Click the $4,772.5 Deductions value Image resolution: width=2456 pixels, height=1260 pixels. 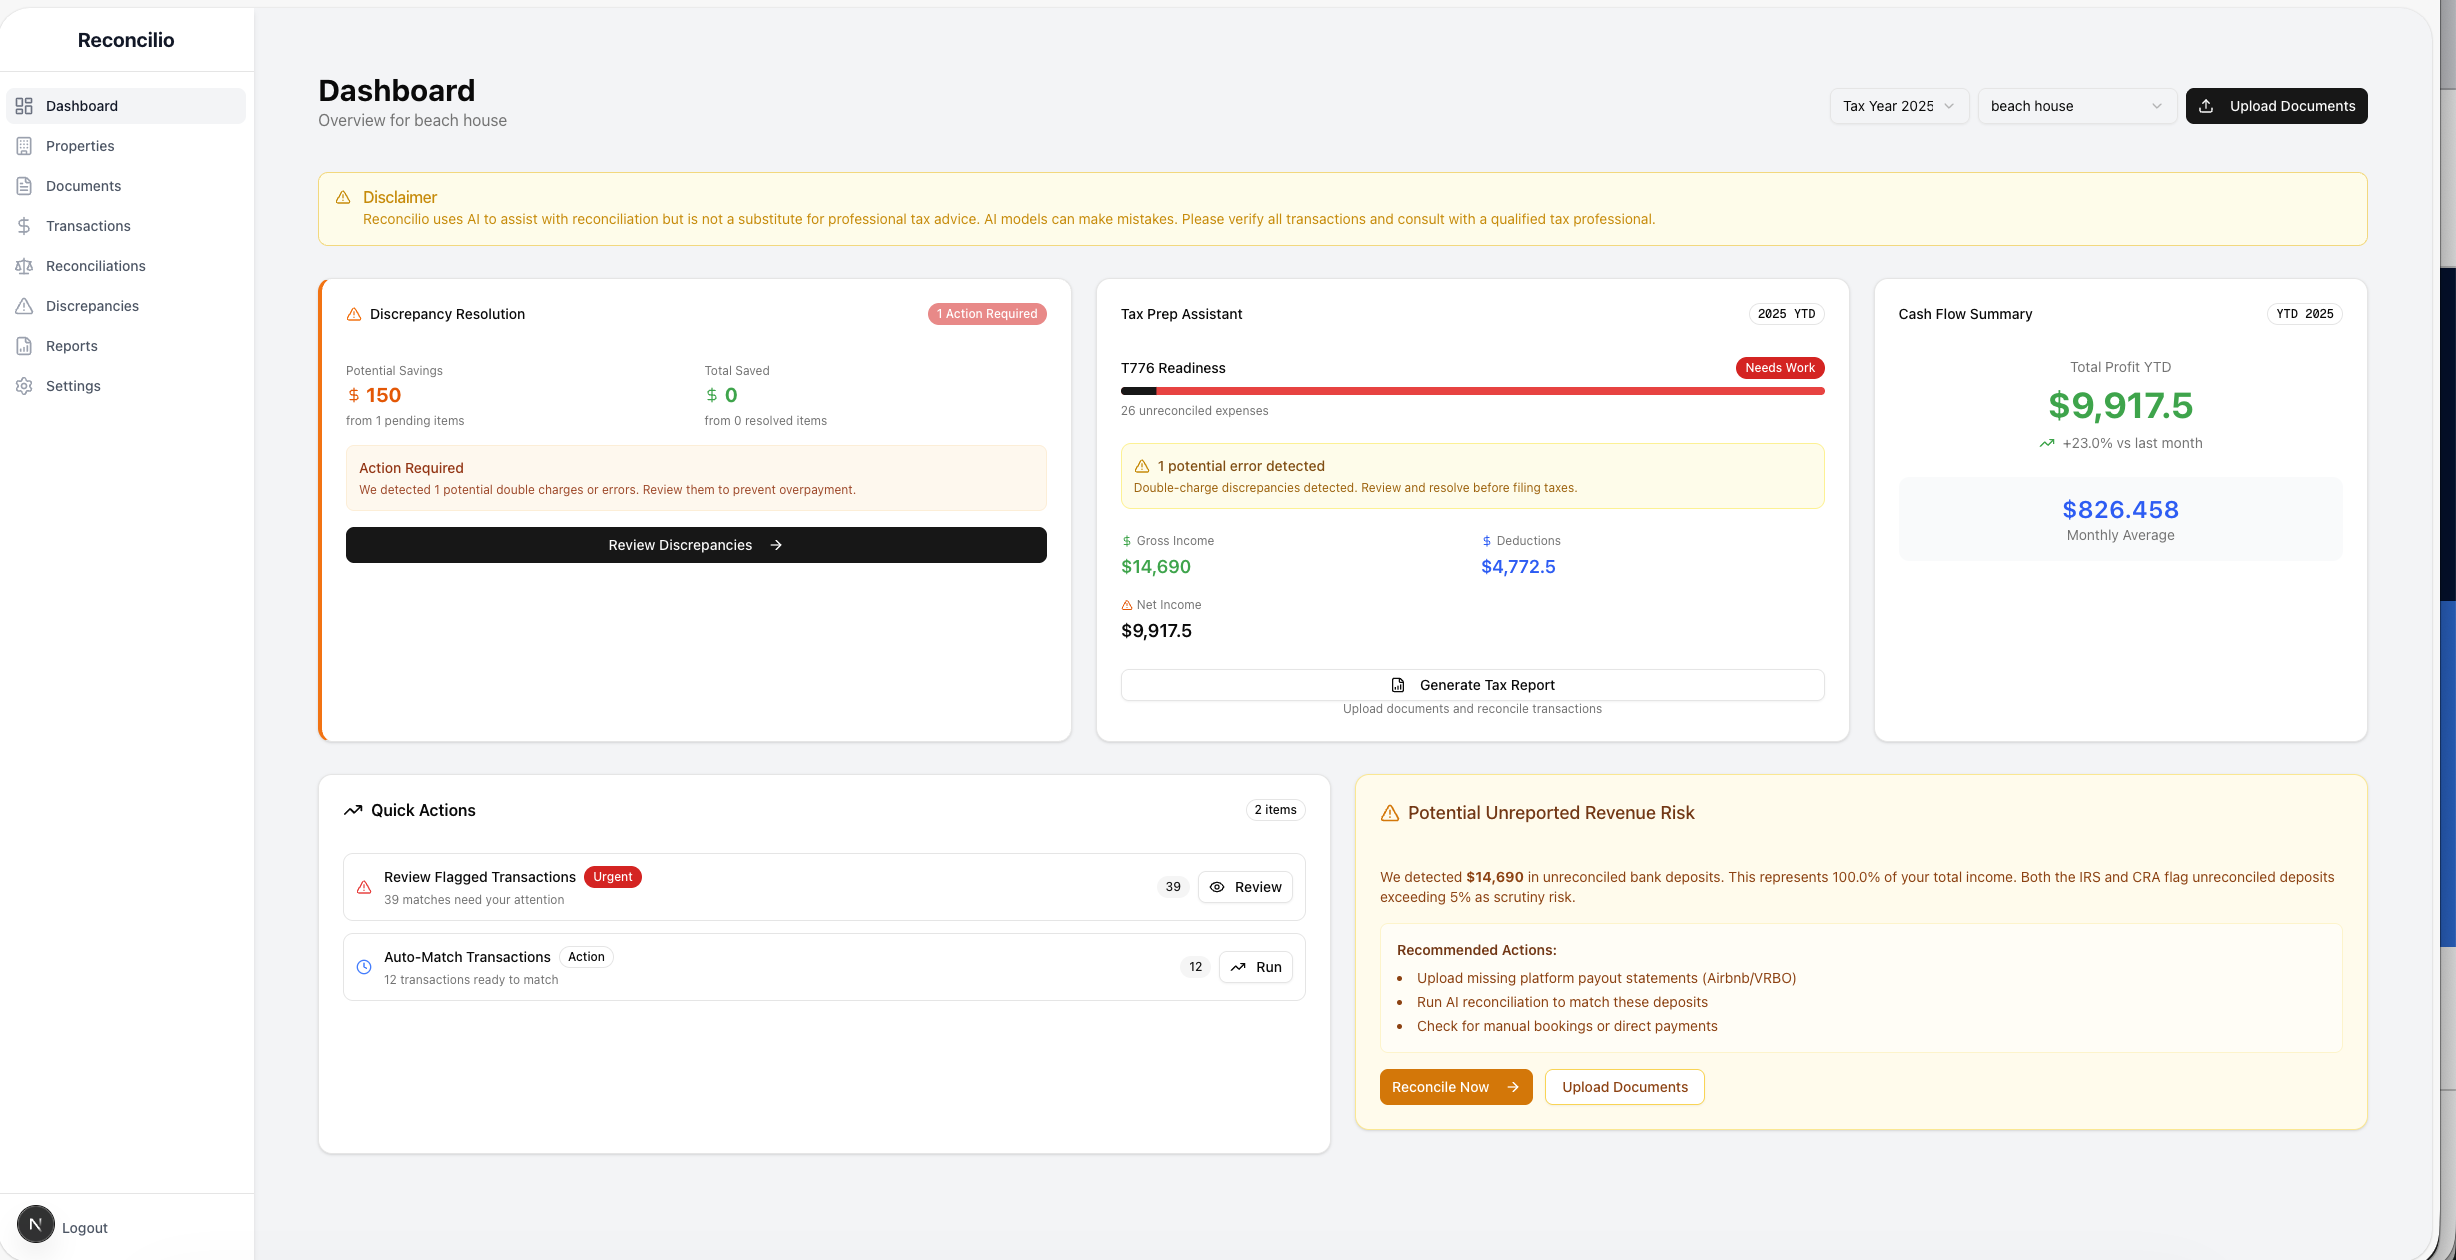tap(1518, 567)
